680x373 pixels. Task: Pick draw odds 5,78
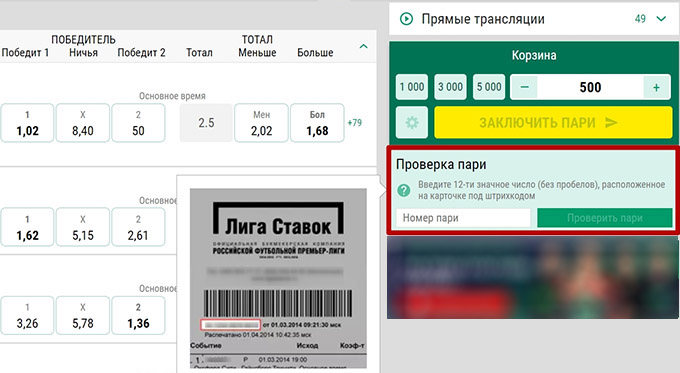[x=83, y=315]
